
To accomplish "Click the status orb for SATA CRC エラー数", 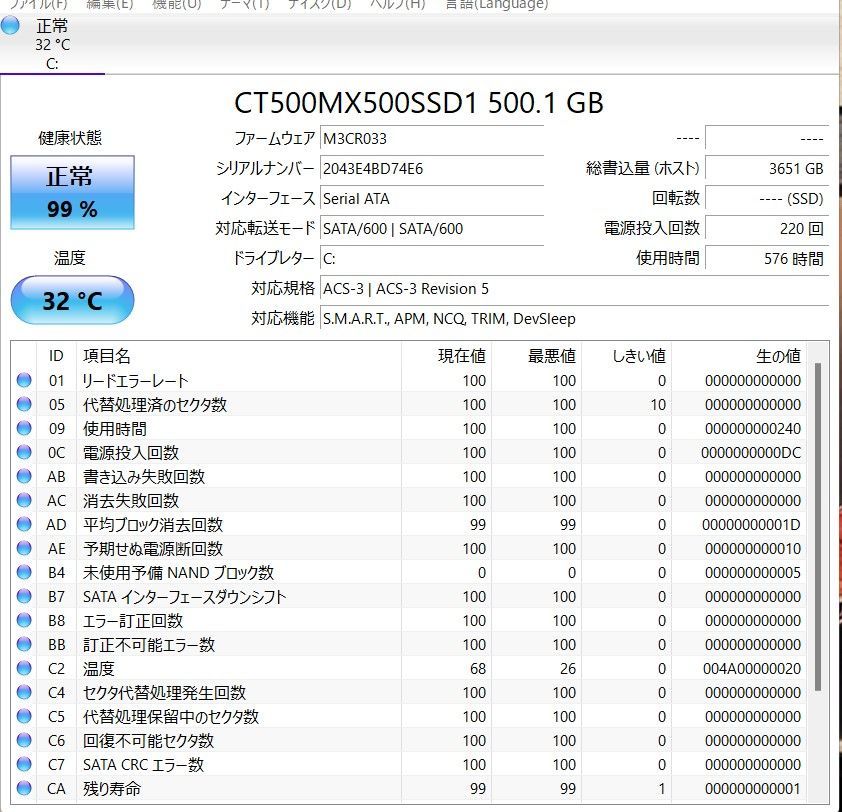I will 24,764.
